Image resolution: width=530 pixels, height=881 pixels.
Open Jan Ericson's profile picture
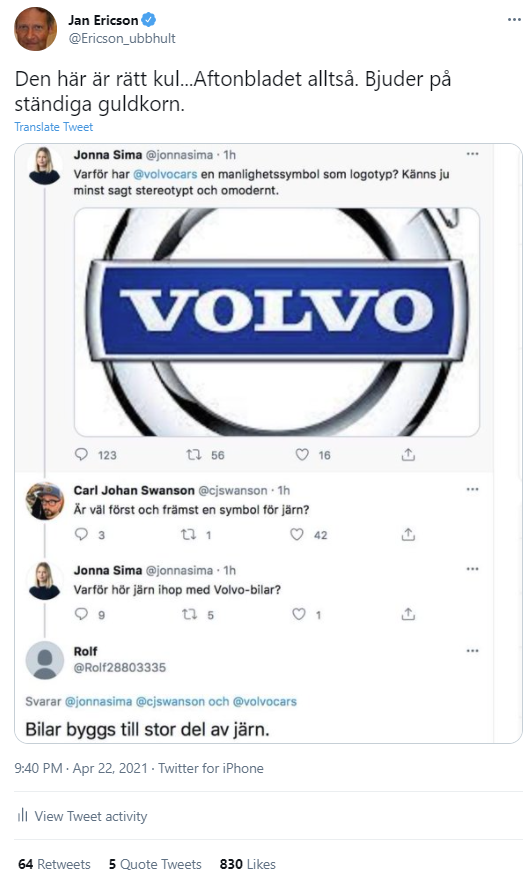click(35, 29)
